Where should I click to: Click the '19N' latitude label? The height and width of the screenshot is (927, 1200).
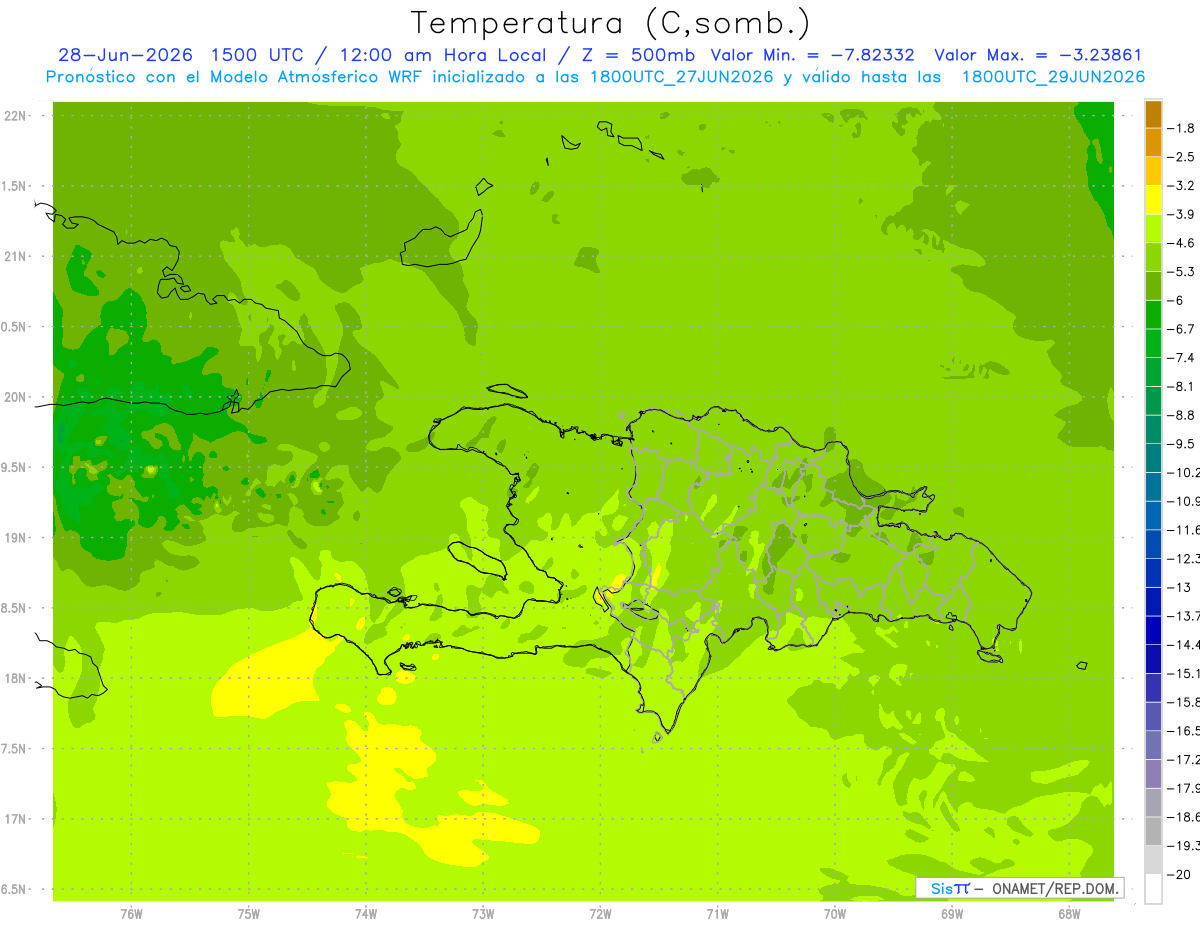[15, 538]
